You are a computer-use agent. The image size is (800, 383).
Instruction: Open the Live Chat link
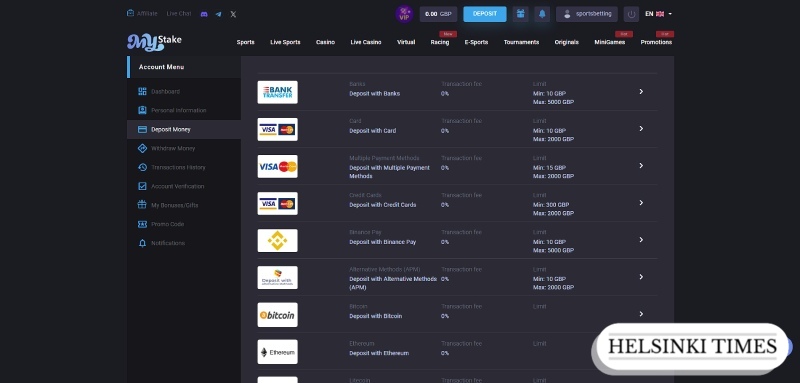click(x=179, y=14)
